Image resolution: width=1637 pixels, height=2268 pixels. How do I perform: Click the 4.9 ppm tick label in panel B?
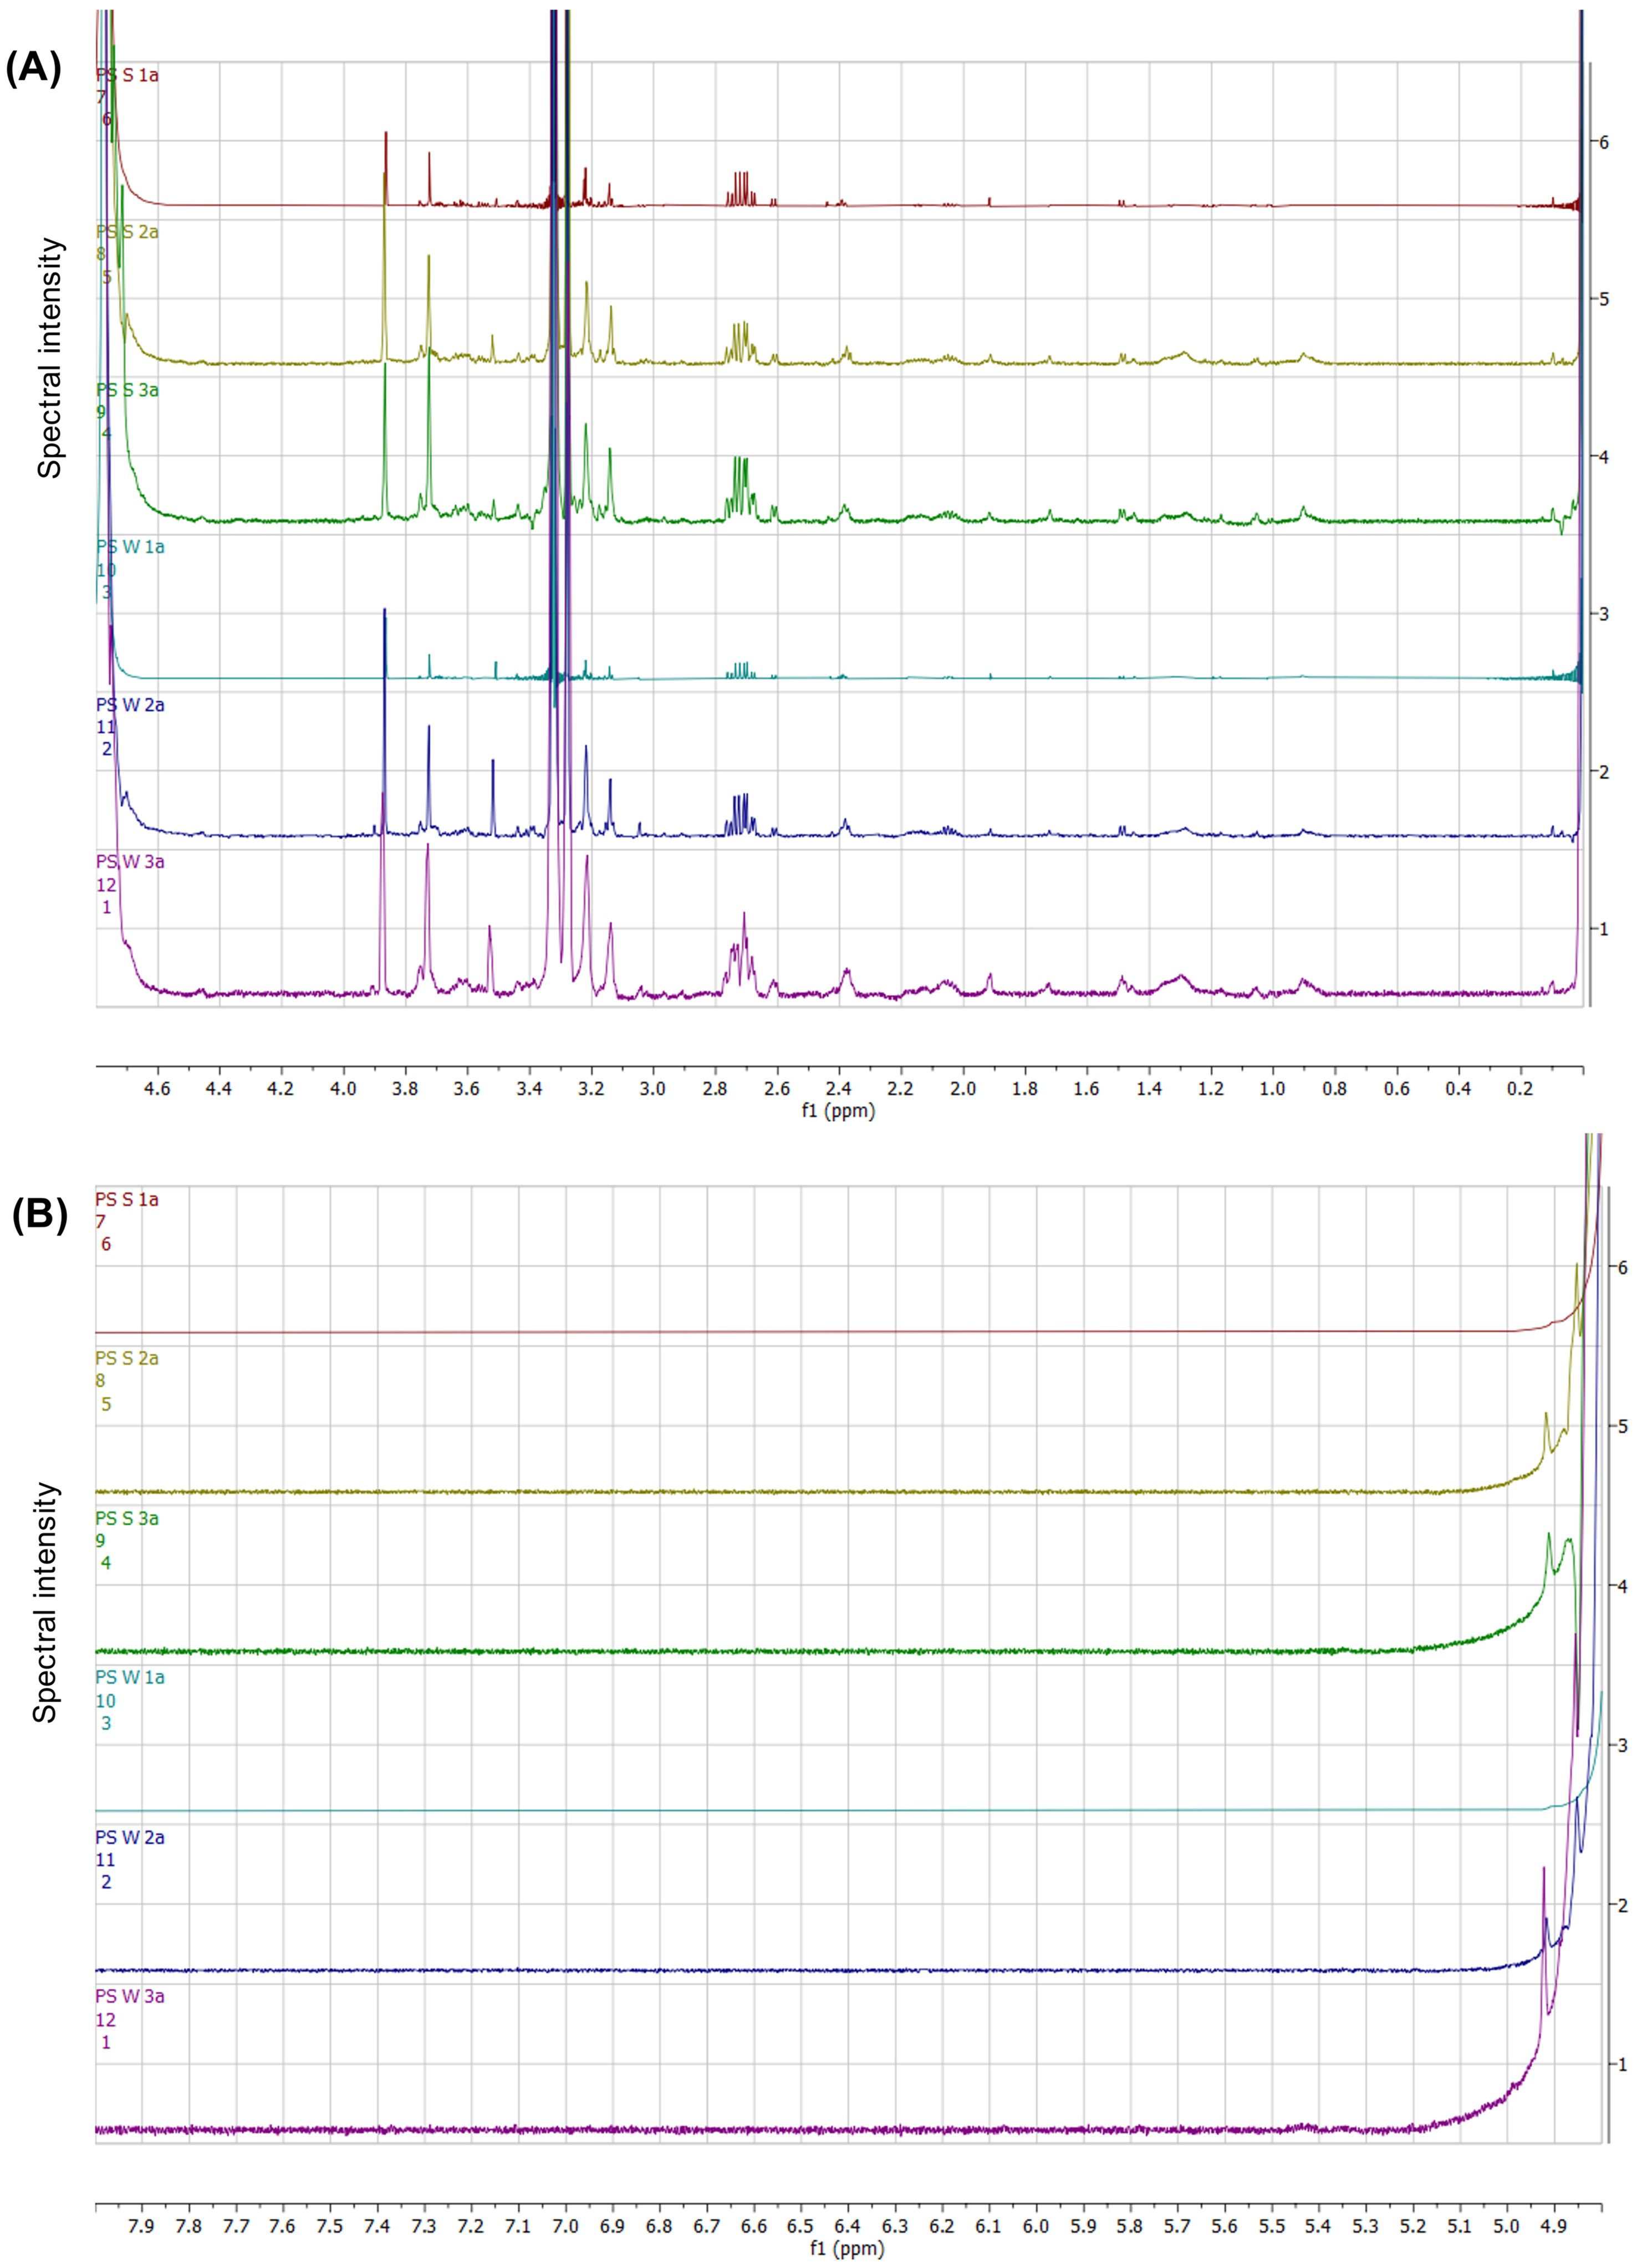pyautogui.click(x=1553, y=2226)
